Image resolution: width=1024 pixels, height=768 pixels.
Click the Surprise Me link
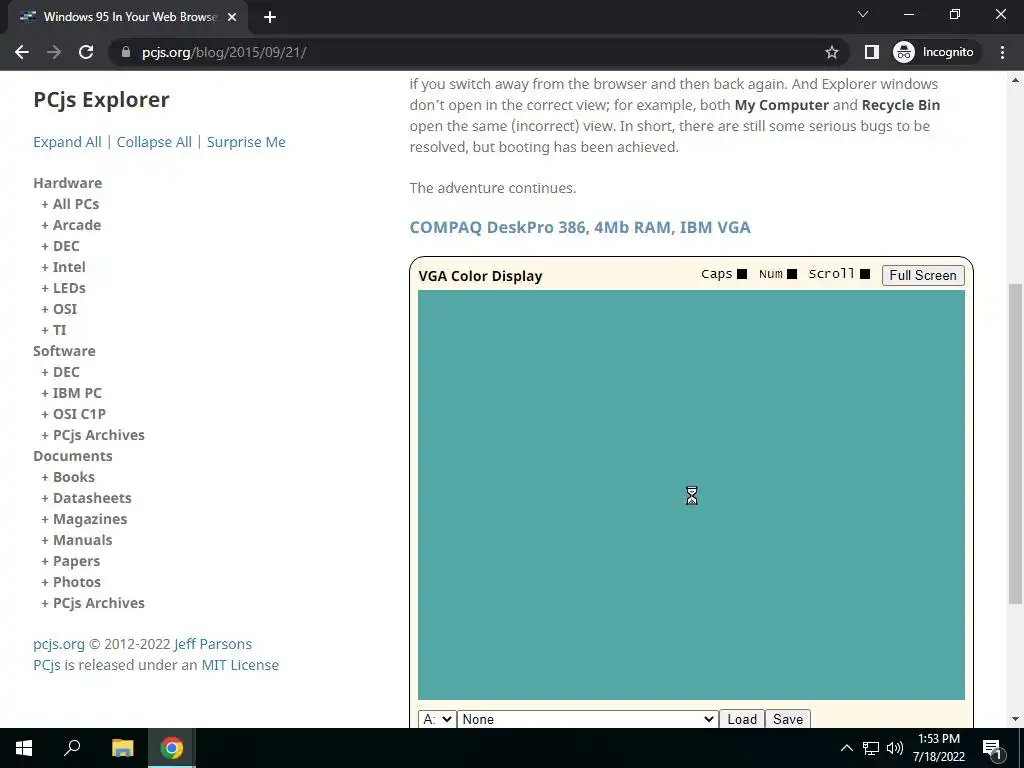(x=246, y=142)
